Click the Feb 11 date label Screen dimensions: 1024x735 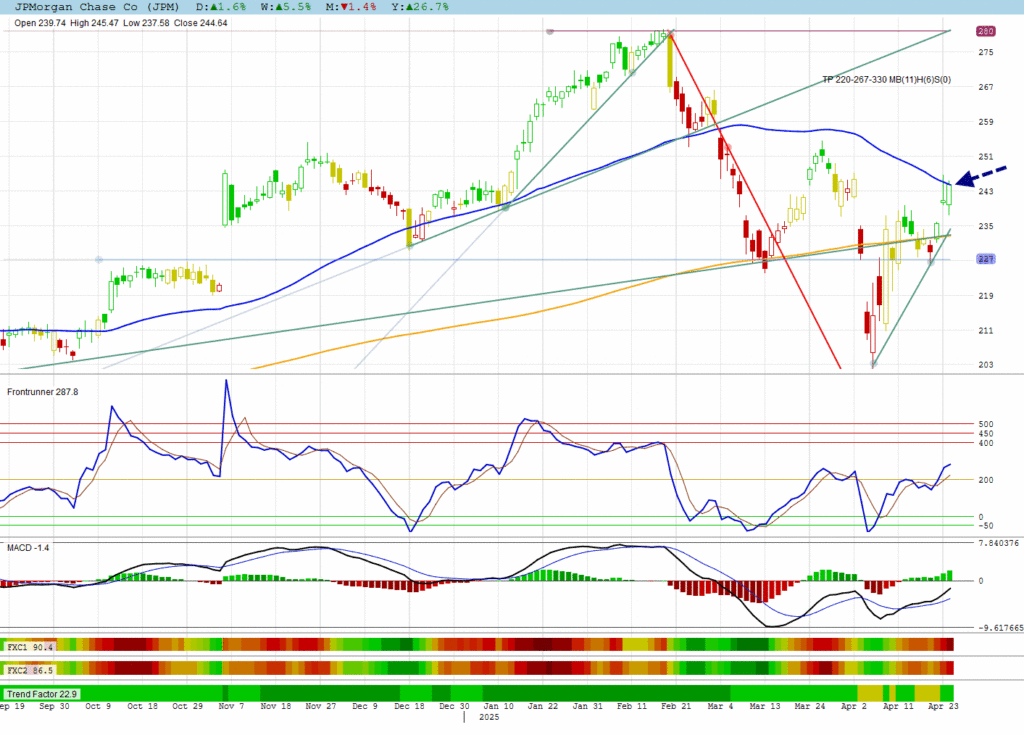pyautogui.click(x=632, y=706)
